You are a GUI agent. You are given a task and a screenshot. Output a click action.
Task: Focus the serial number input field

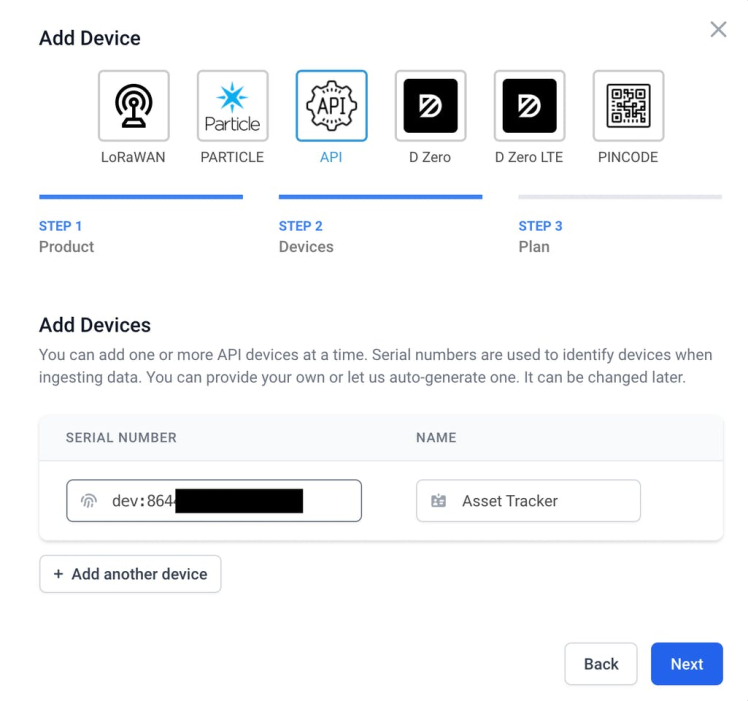[214, 501]
